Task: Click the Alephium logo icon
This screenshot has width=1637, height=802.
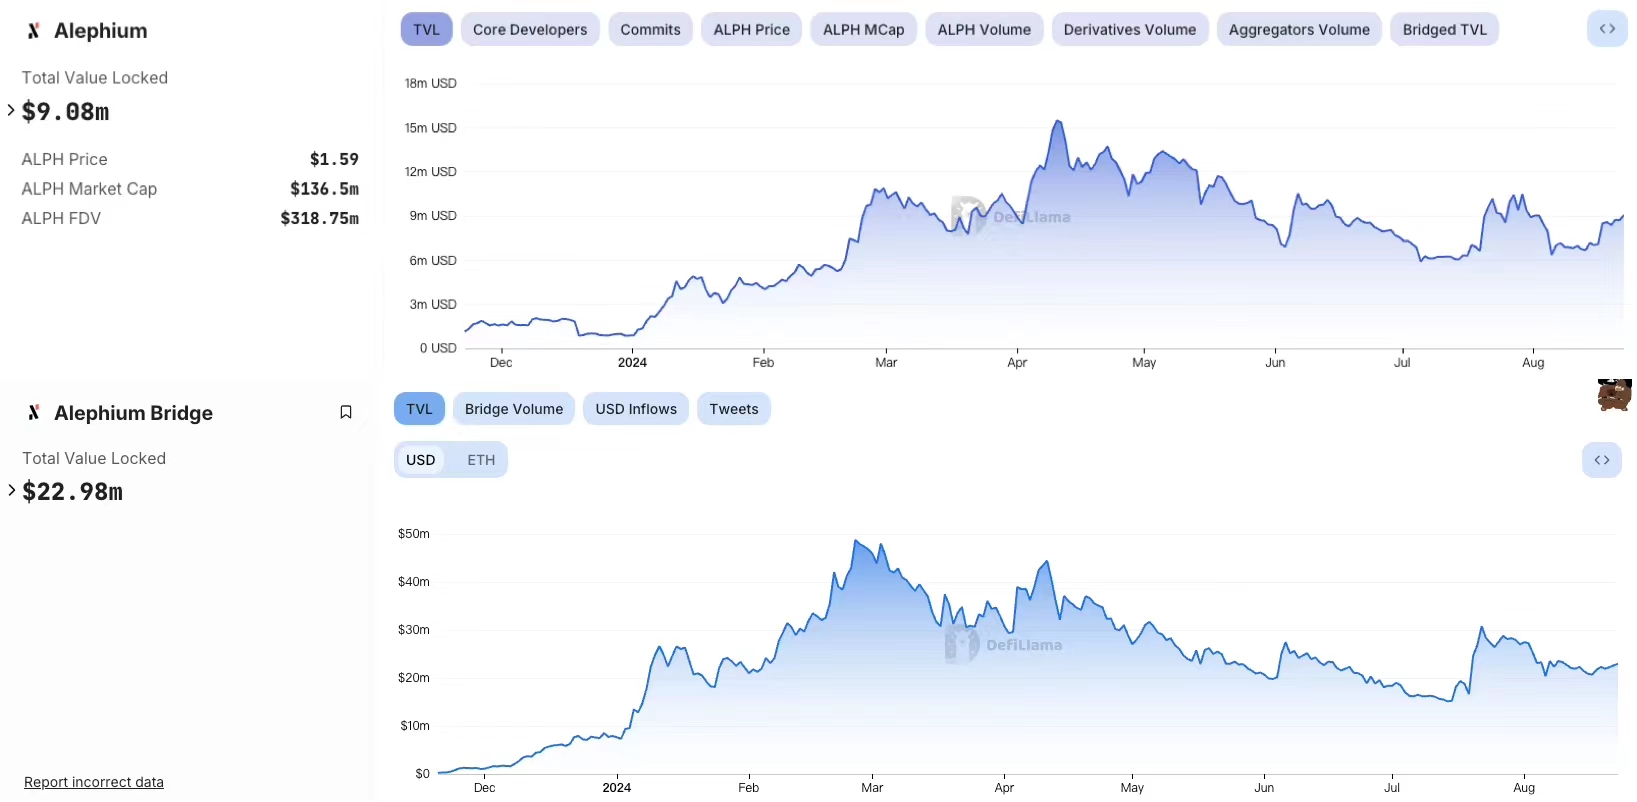Action: pos(34,31)
